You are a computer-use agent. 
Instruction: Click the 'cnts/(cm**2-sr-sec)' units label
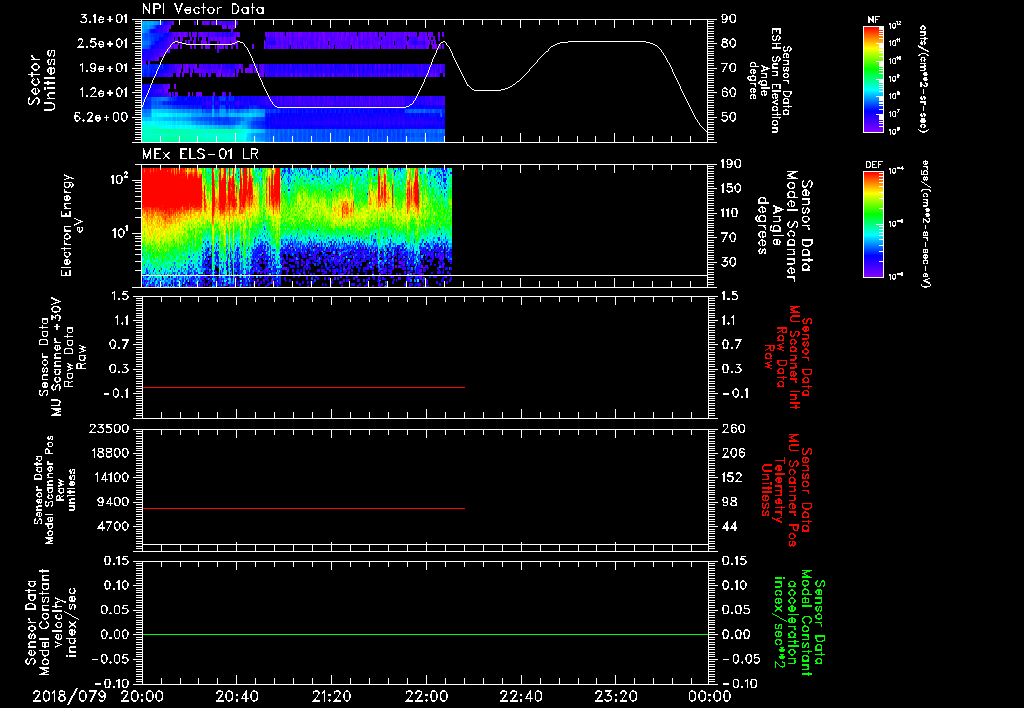point(923,78)
